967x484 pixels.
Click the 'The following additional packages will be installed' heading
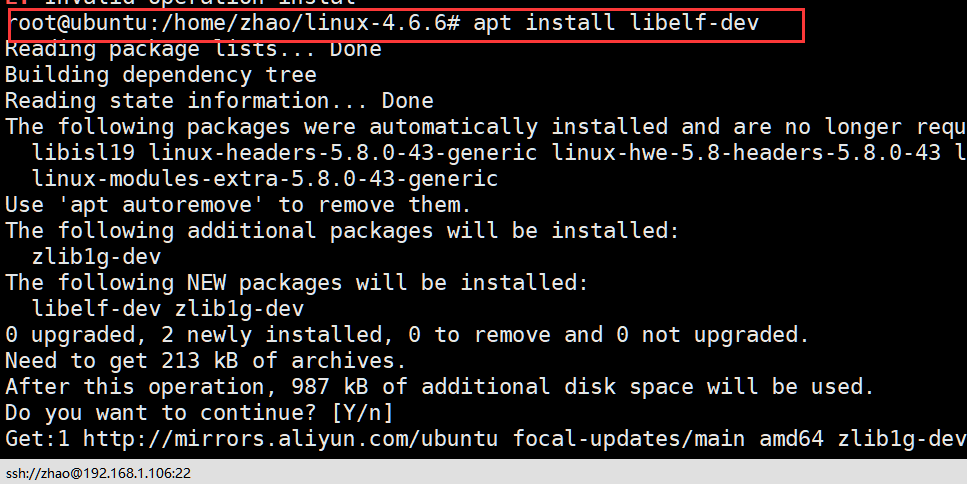click(x=342, y=231)
